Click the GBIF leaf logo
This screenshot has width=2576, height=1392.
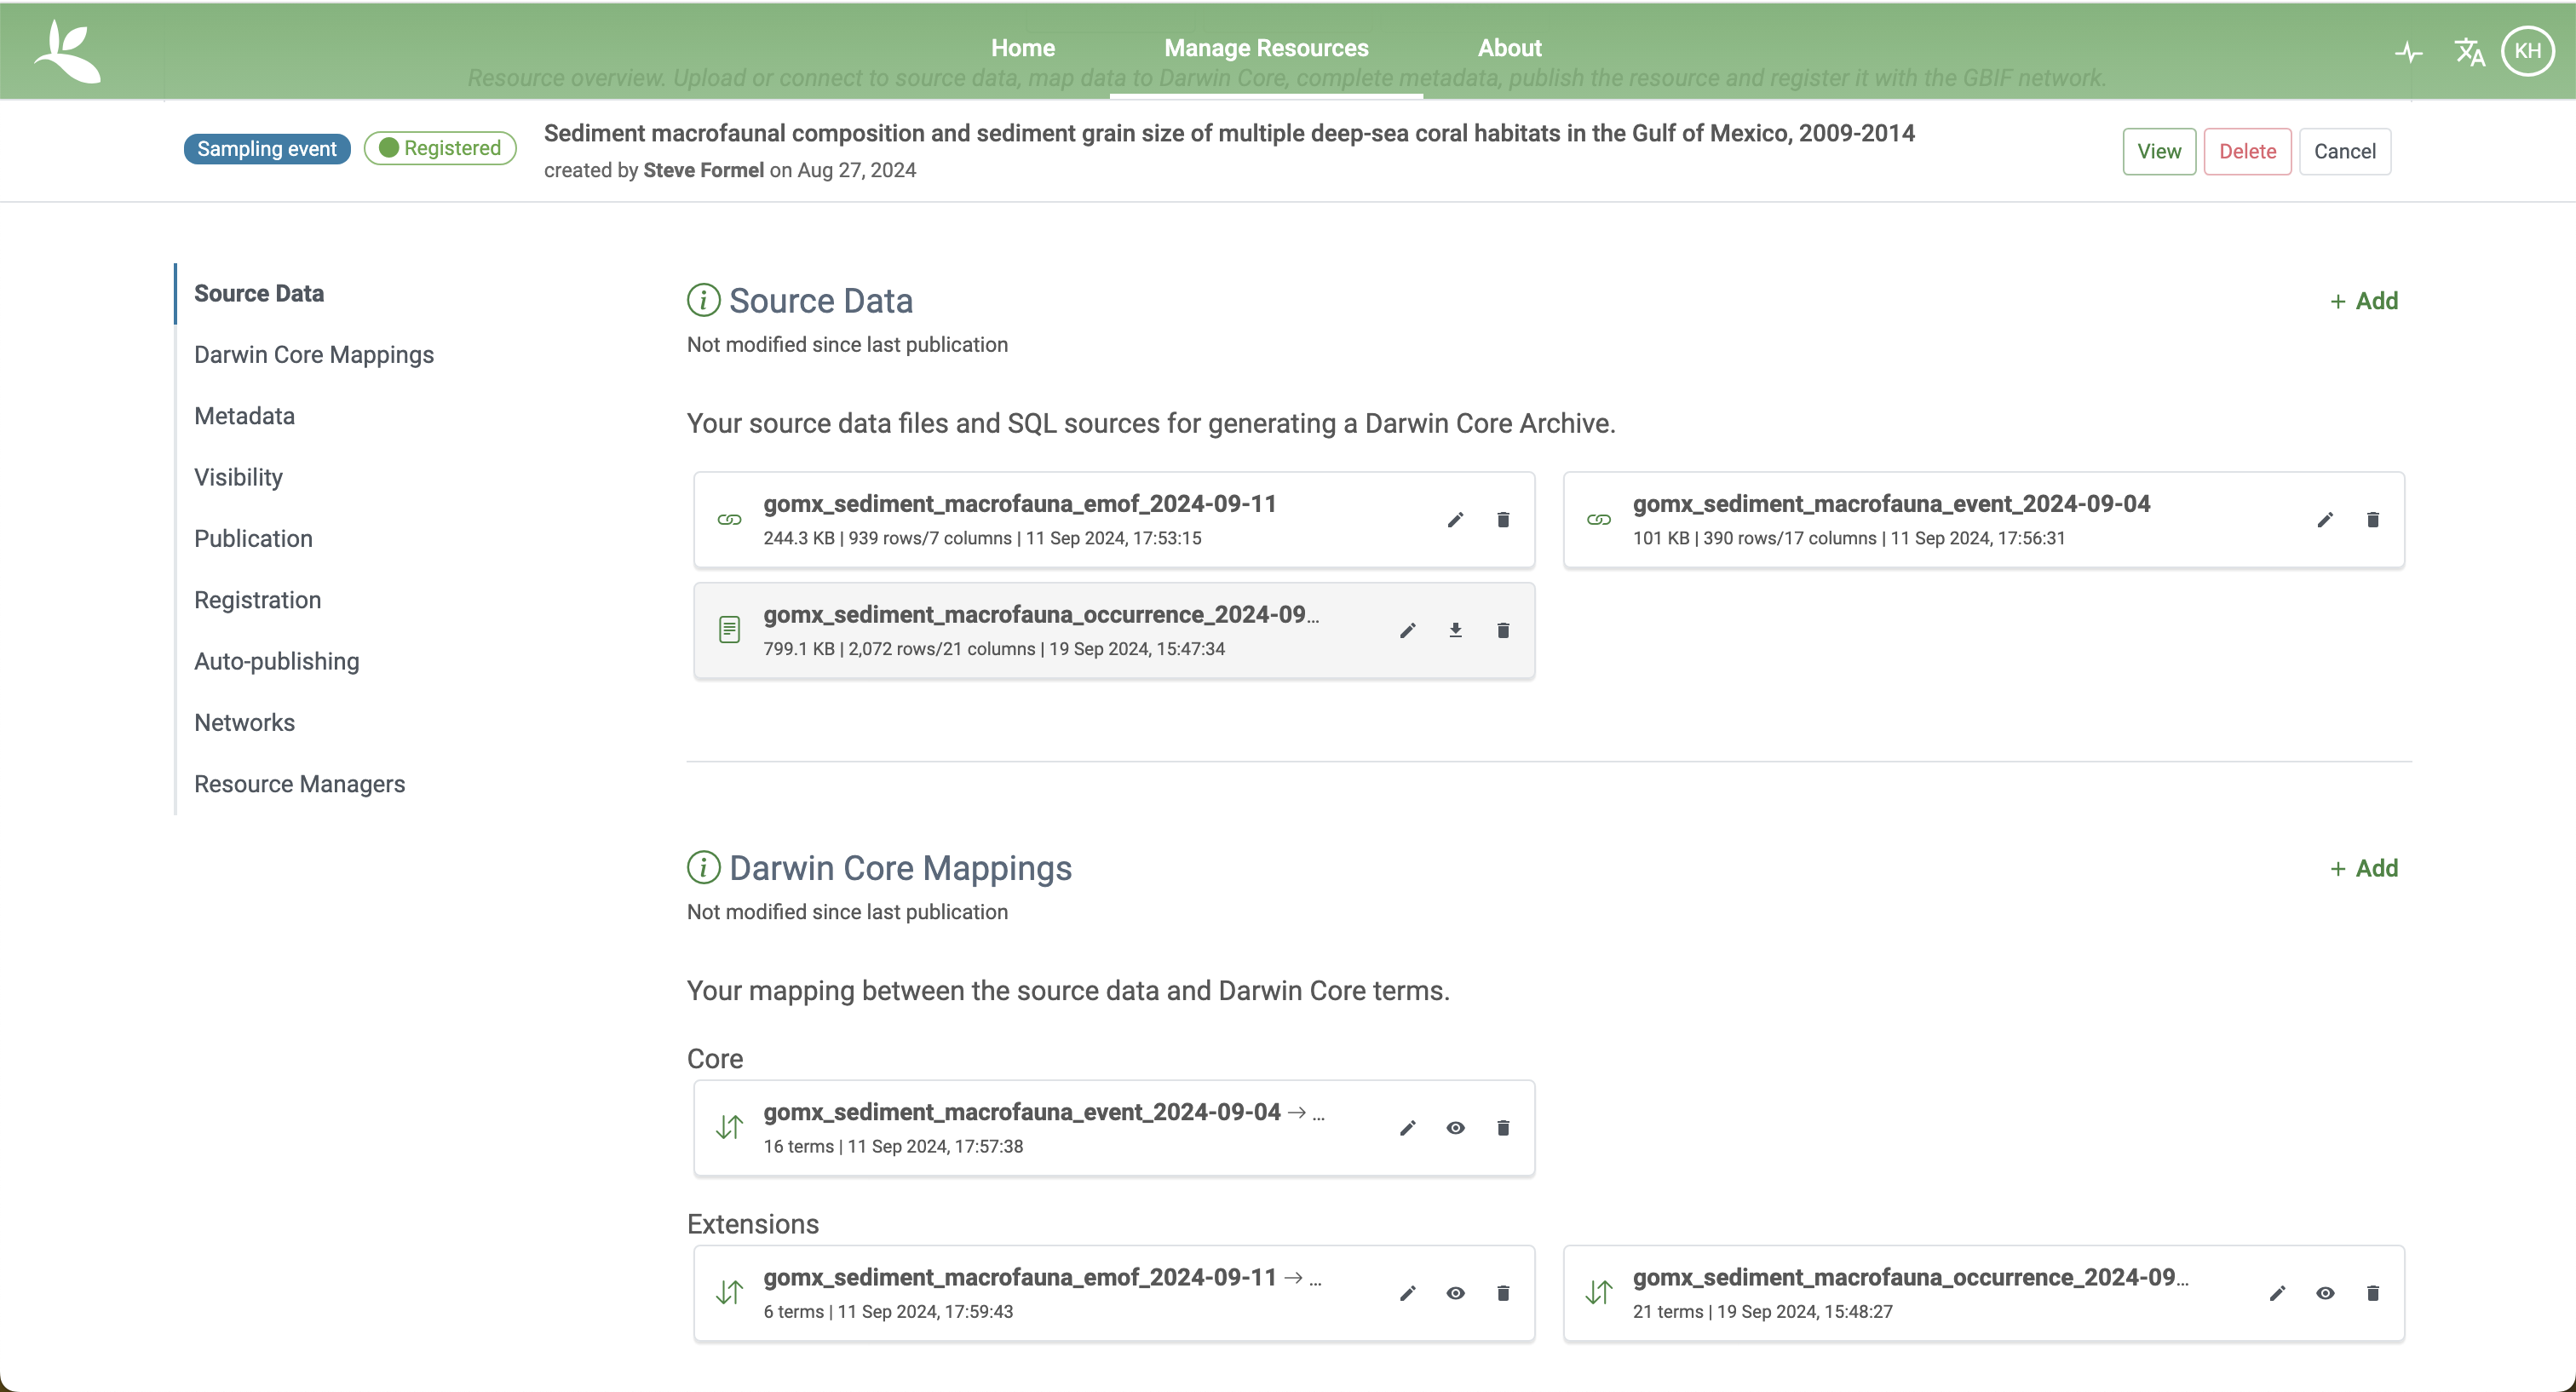pyautogui.click(x=67, y=50)
